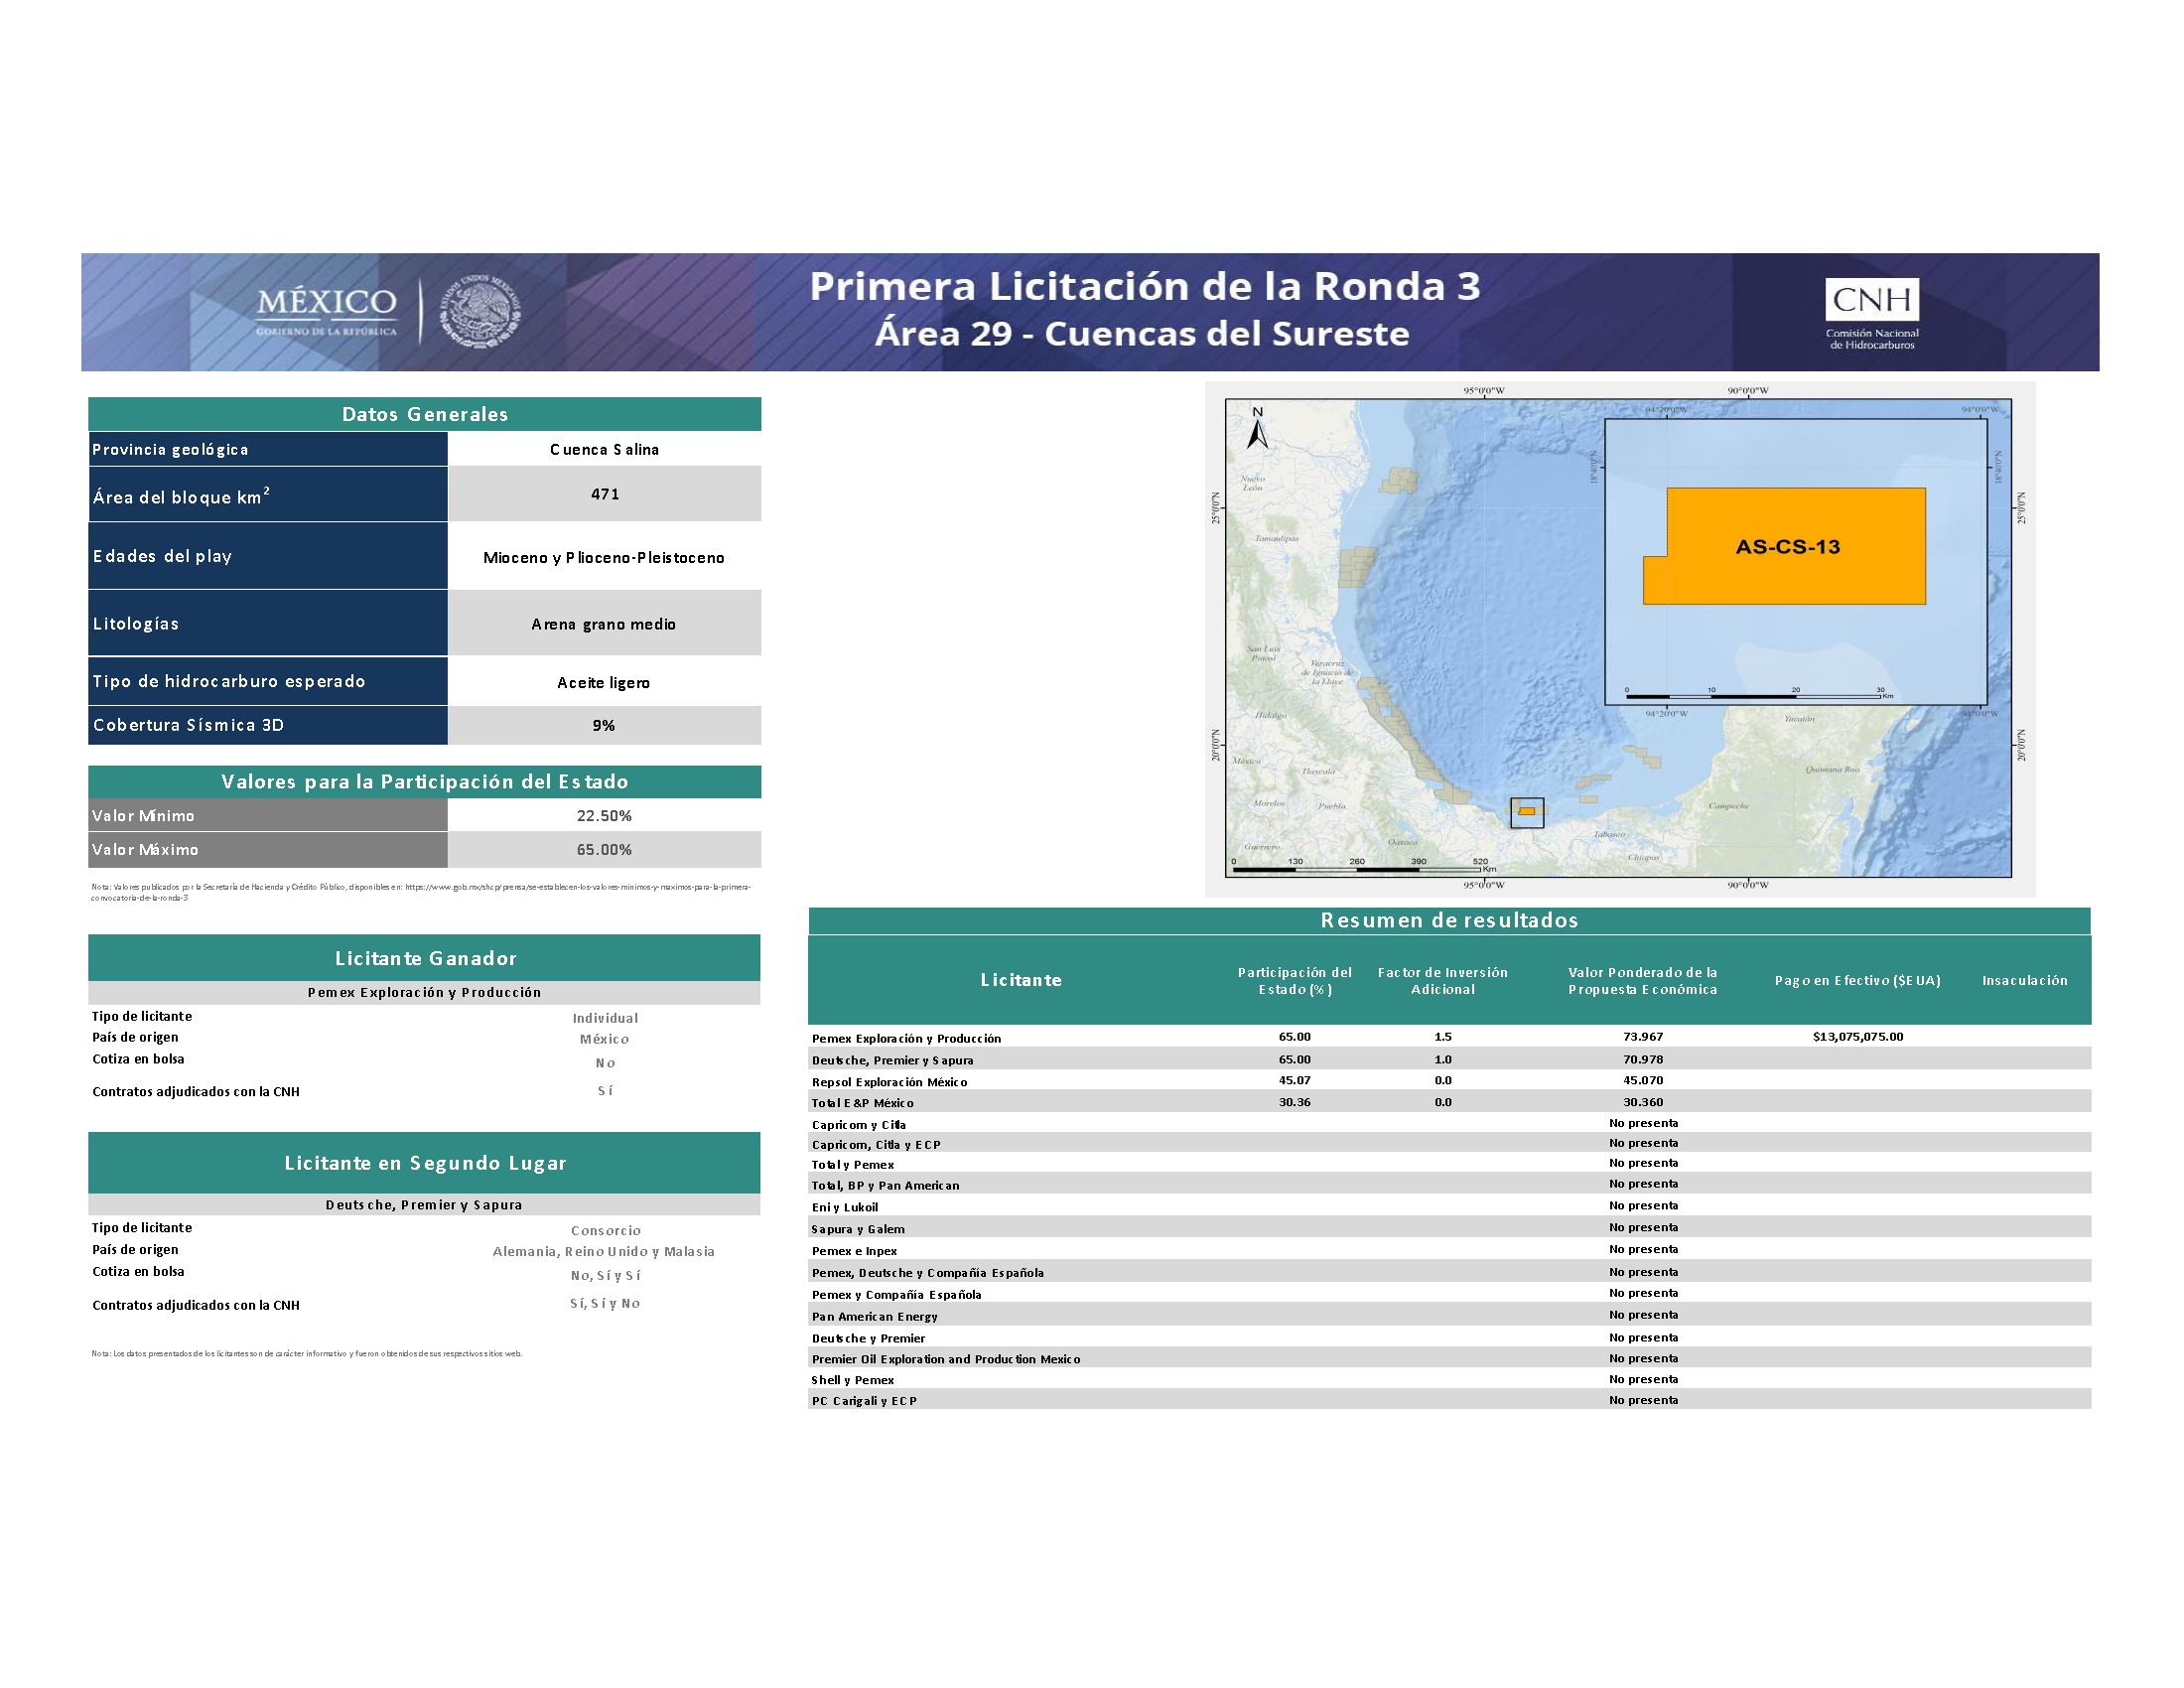This screenshot has width=2184, height=1688.
Task: Click the 'Insaculación' column header
Action: click(x=2025, y=981)
